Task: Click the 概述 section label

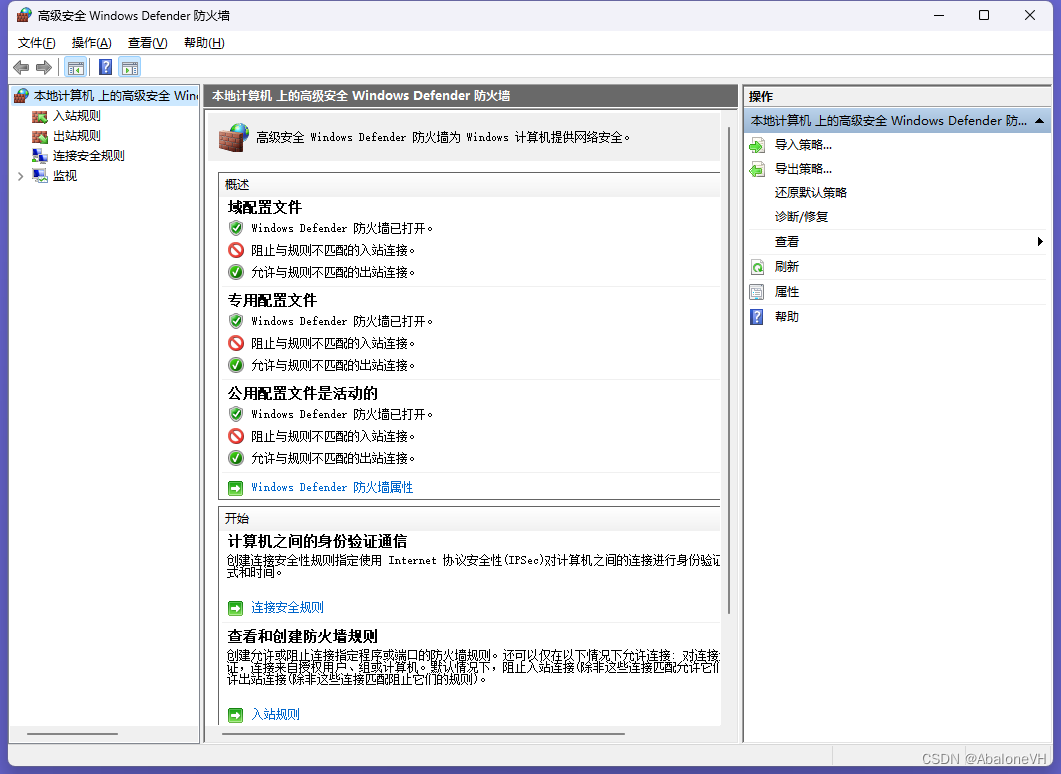Action: 237,185
